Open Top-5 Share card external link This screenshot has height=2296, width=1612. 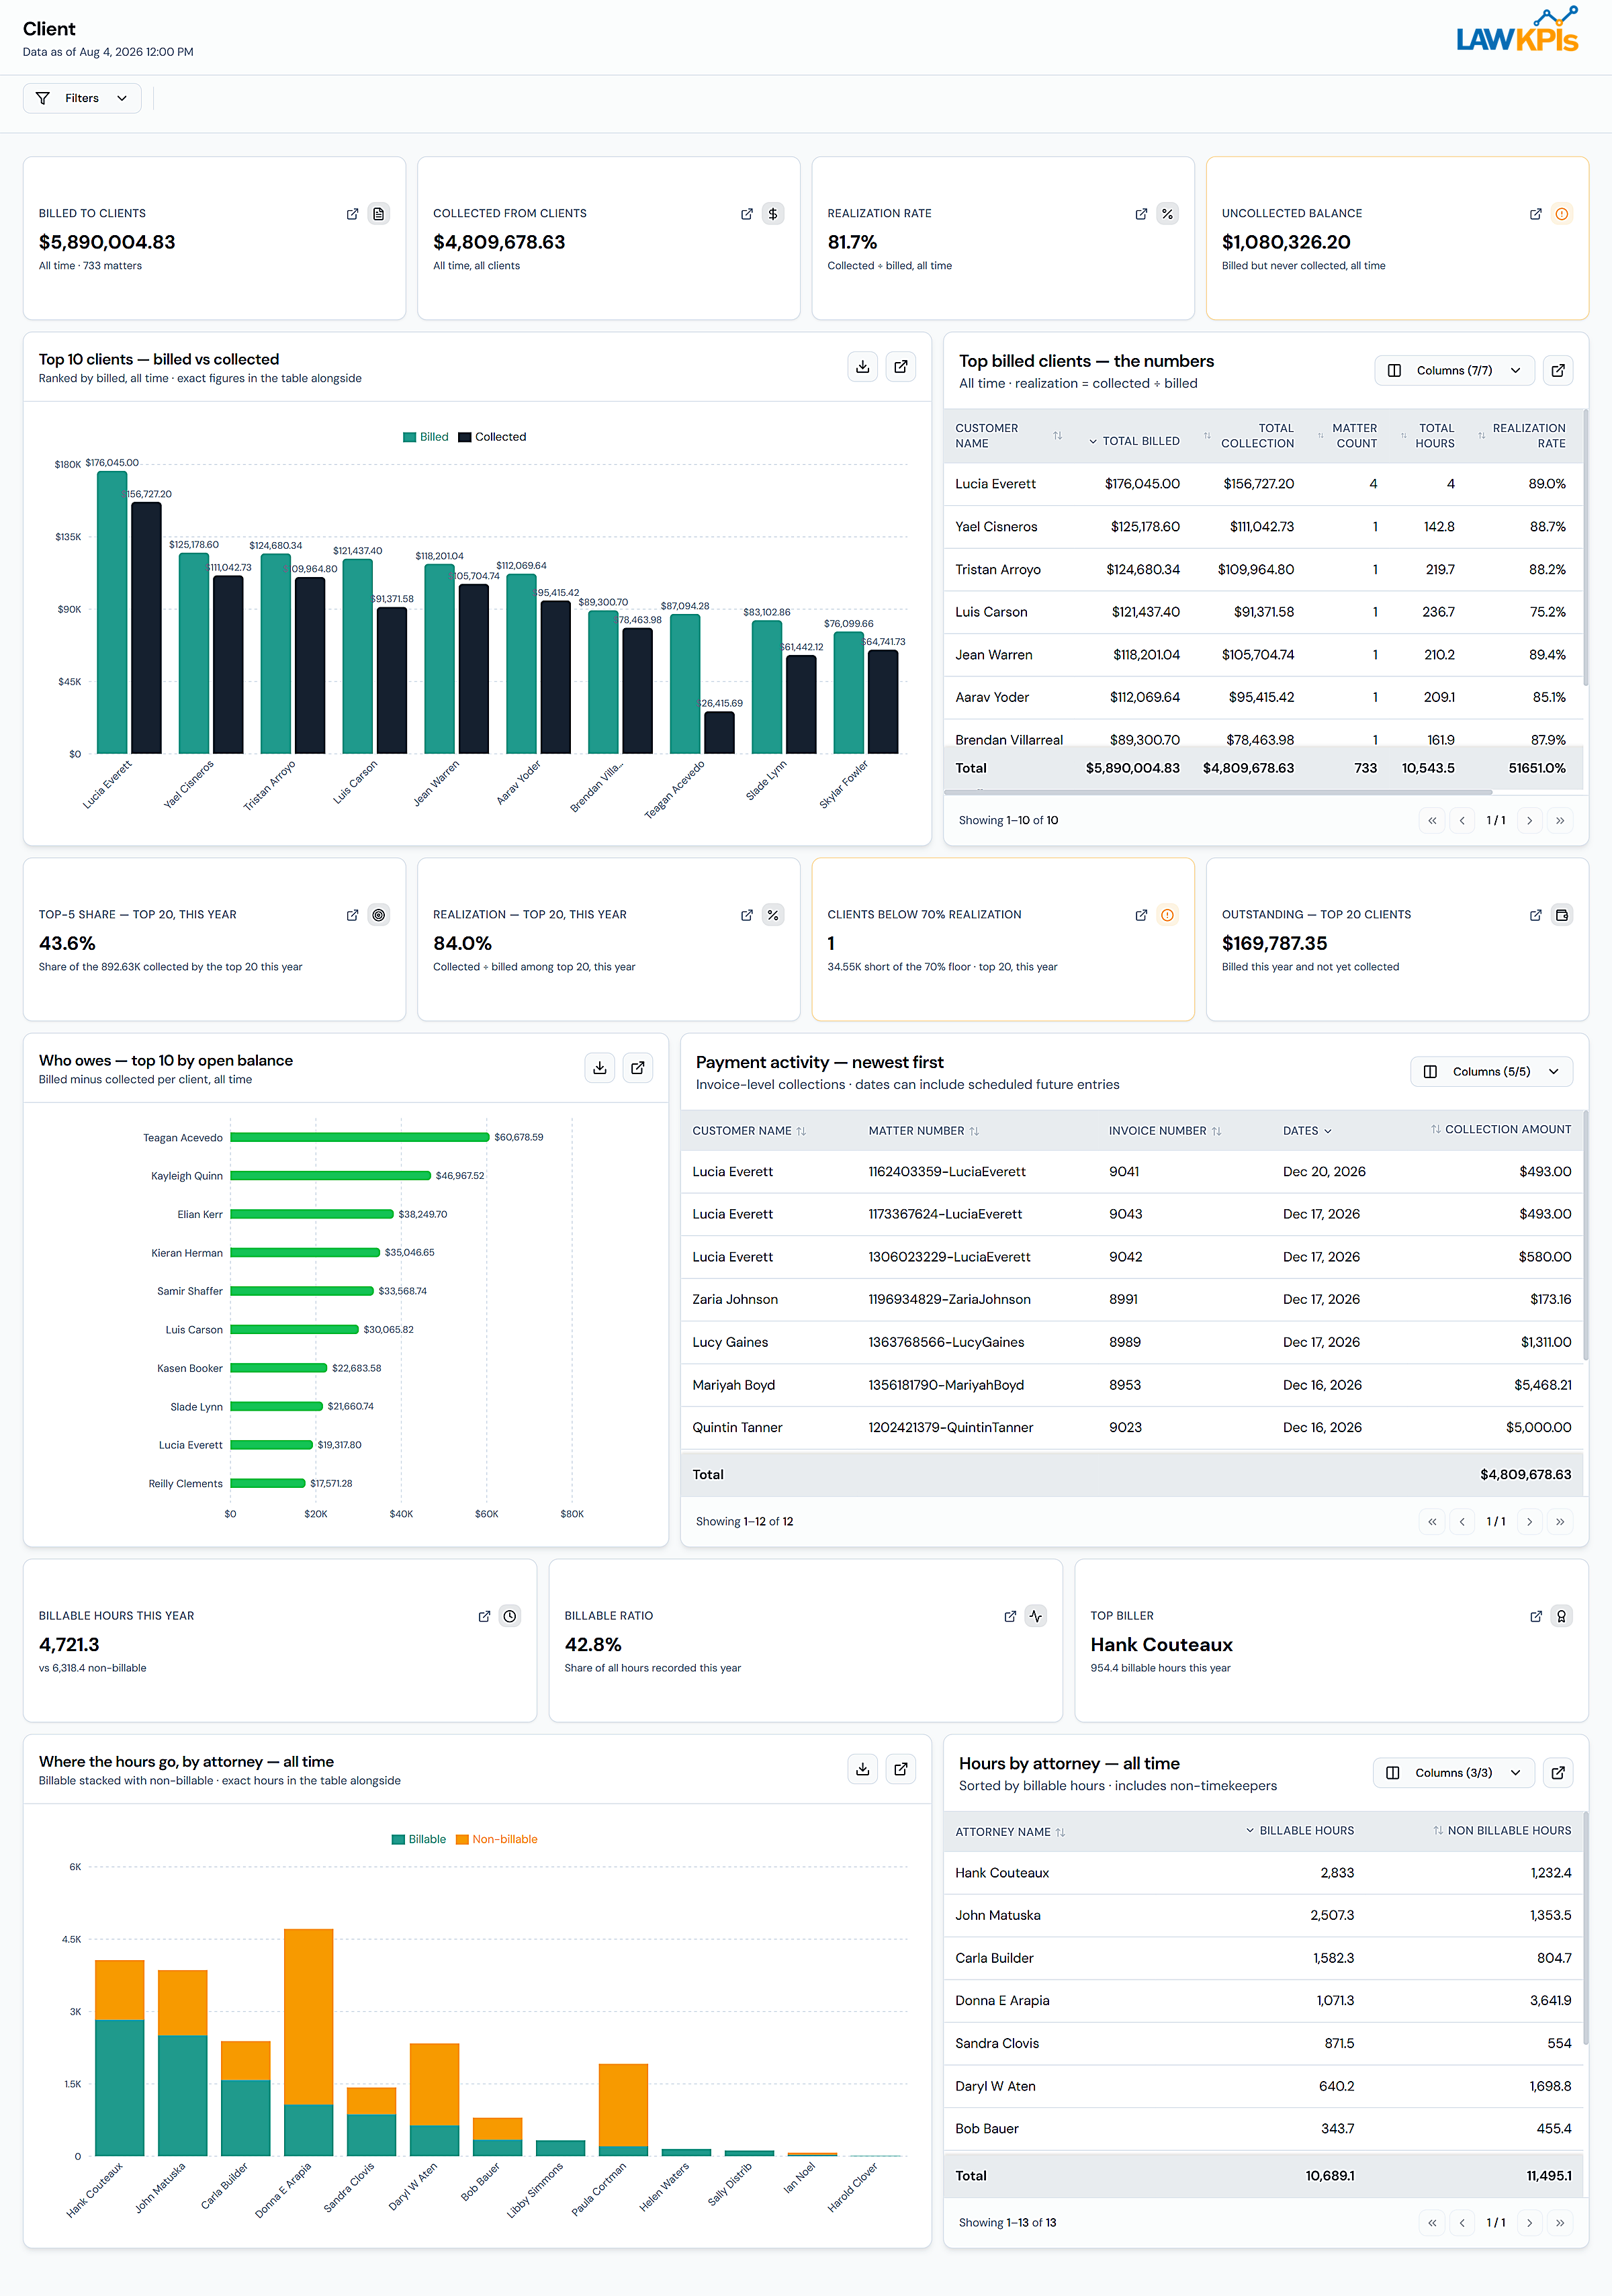[x=352, y=915]
